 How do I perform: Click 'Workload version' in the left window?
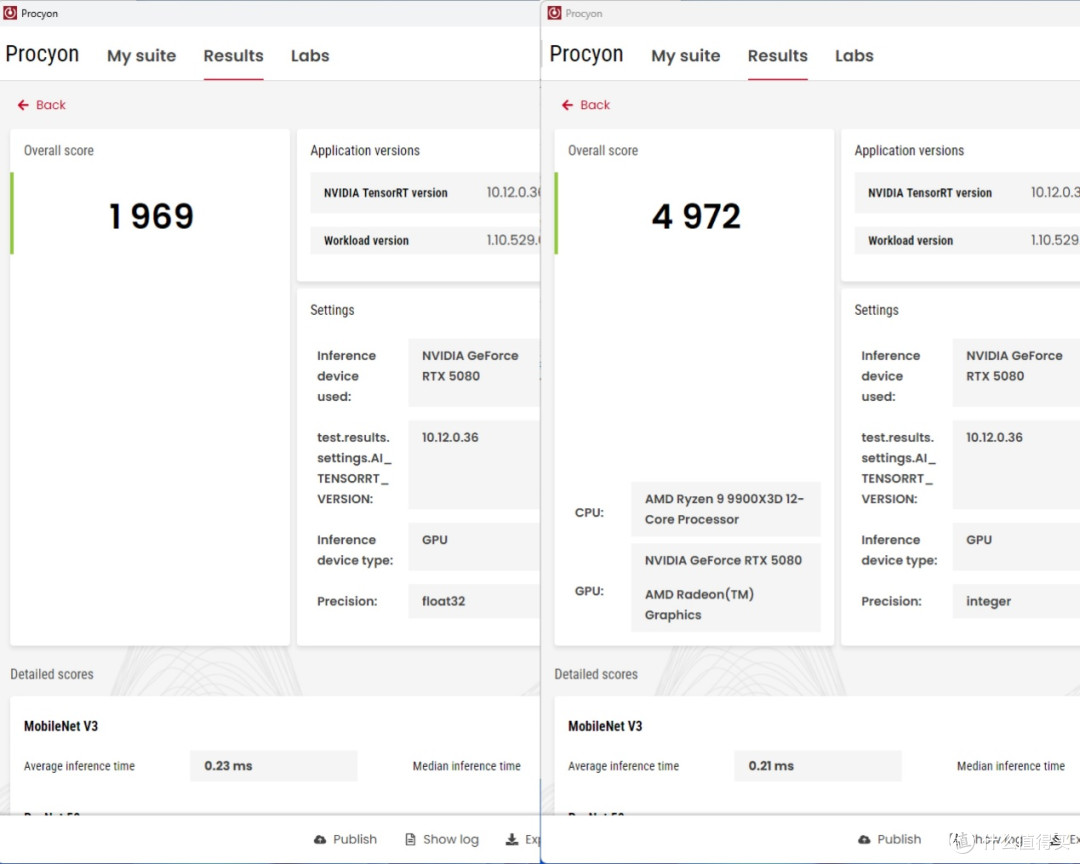pyautogui.click(x=366, y=240)
